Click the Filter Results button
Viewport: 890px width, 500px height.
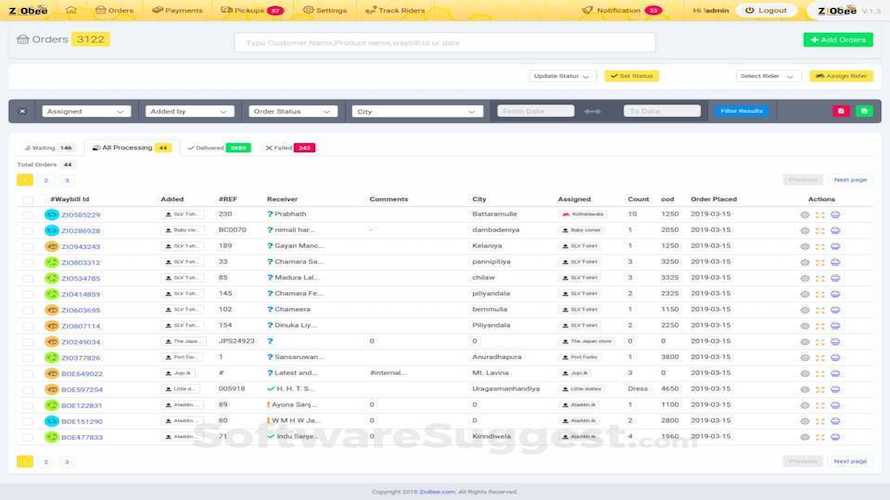(741, 111)
